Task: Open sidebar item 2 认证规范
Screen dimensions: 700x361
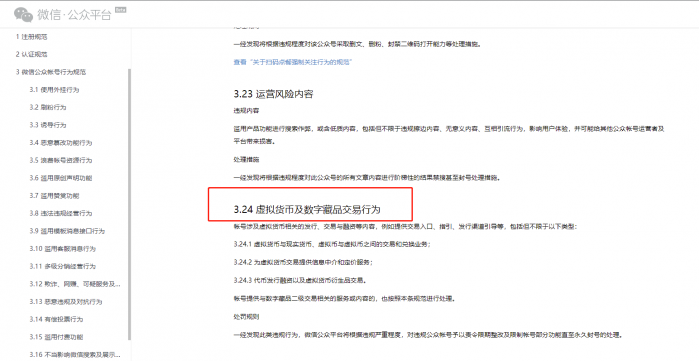Action: [32, 54]
